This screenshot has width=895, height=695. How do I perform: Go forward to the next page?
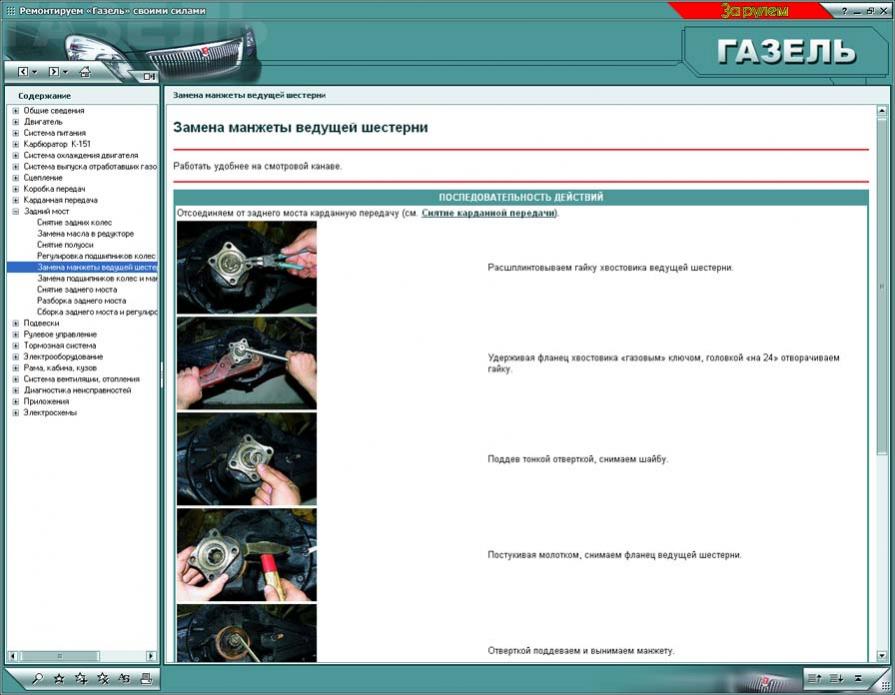(54, 71)
